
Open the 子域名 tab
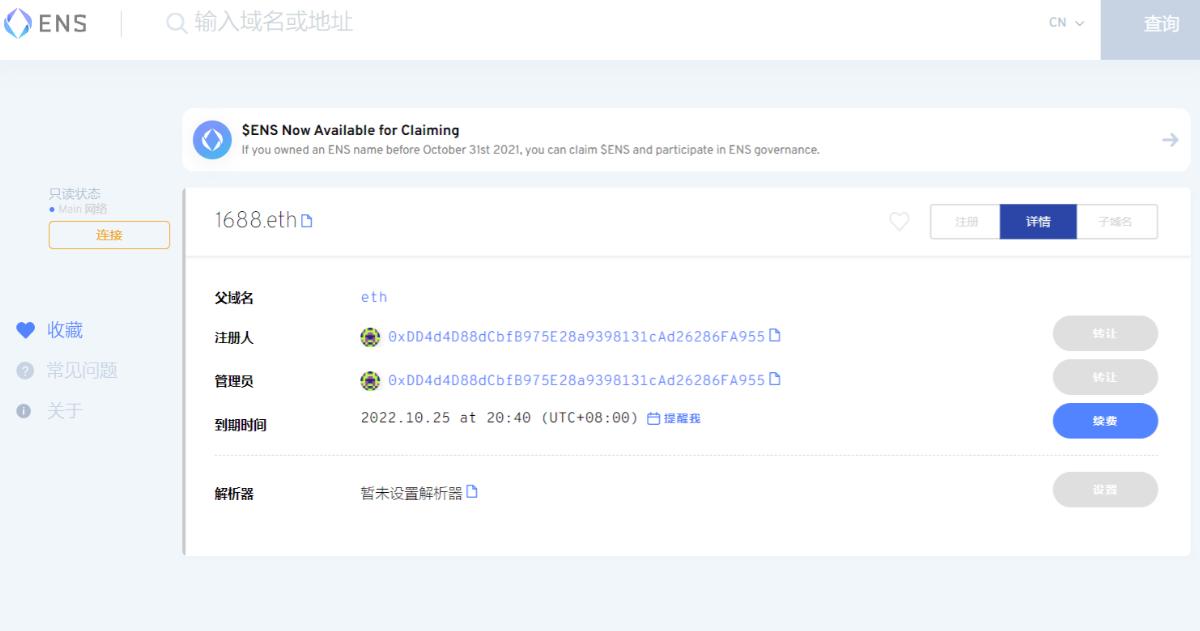pyautogui.click(x=1117, y=222)
